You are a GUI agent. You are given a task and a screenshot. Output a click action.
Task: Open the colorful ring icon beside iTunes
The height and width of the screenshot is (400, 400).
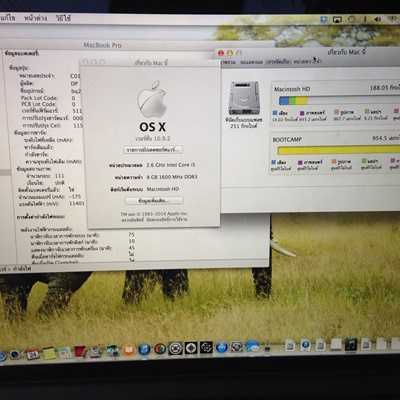(160, 349)
